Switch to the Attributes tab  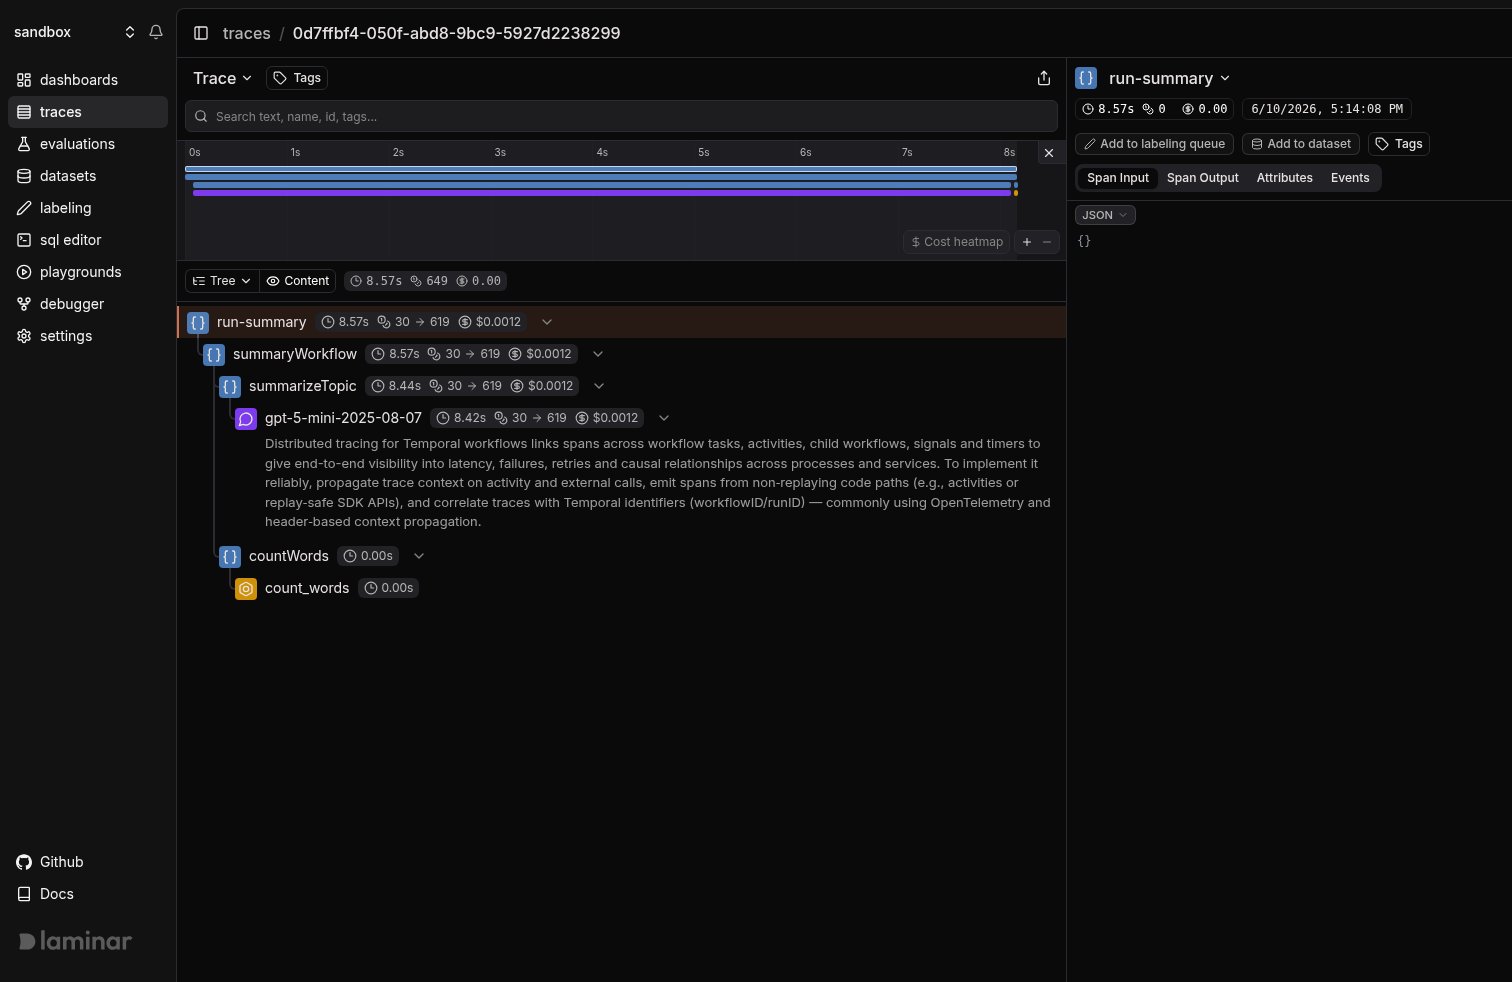point(1285,178)
